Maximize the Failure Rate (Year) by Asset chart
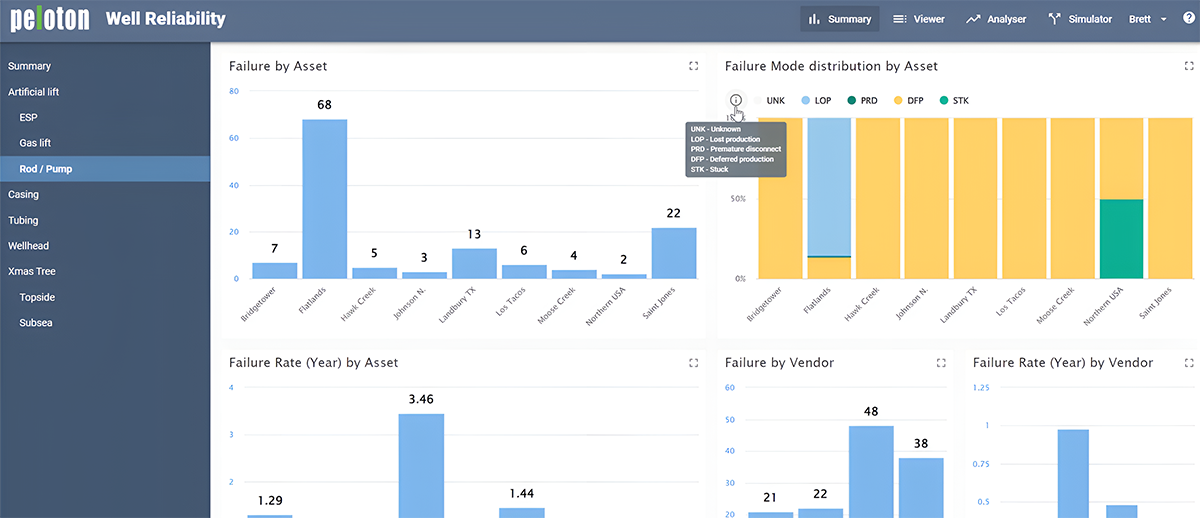Image resolution: width=1200 pixels, height=518 pixels. click(693, 363)
